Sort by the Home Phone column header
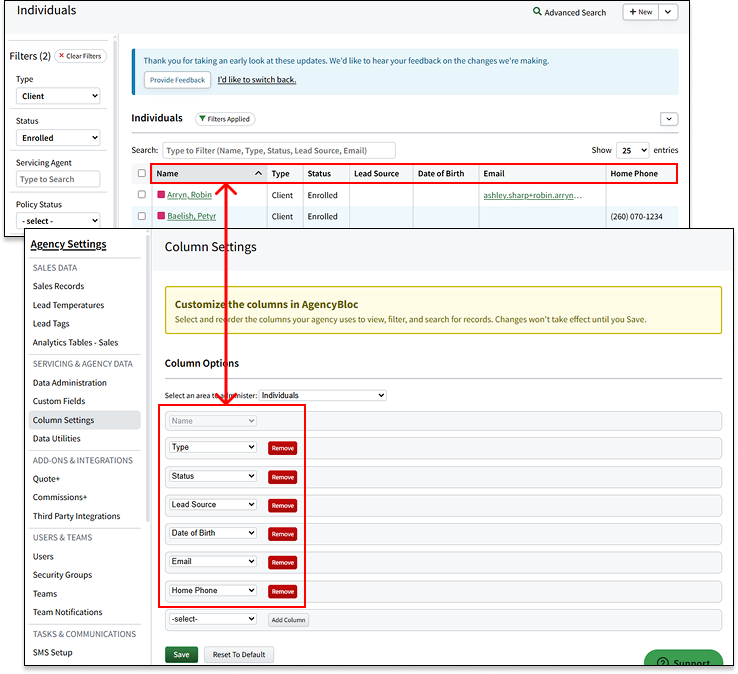 [x=634, y=174]
